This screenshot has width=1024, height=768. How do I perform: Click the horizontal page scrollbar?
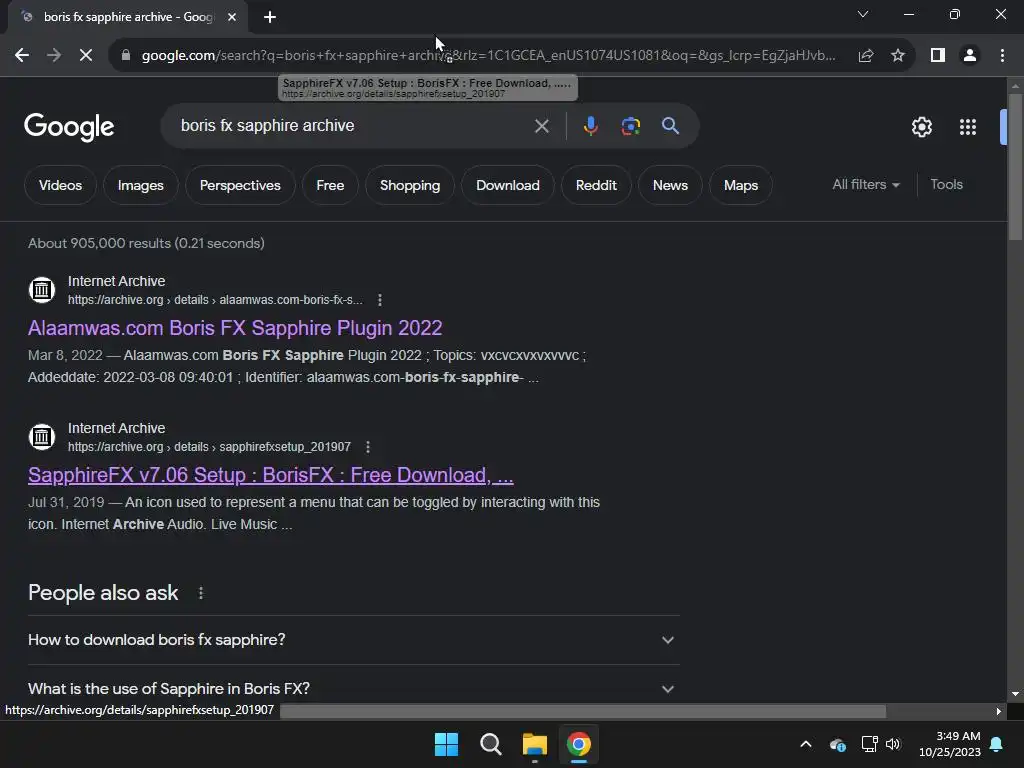pos(583,711)
